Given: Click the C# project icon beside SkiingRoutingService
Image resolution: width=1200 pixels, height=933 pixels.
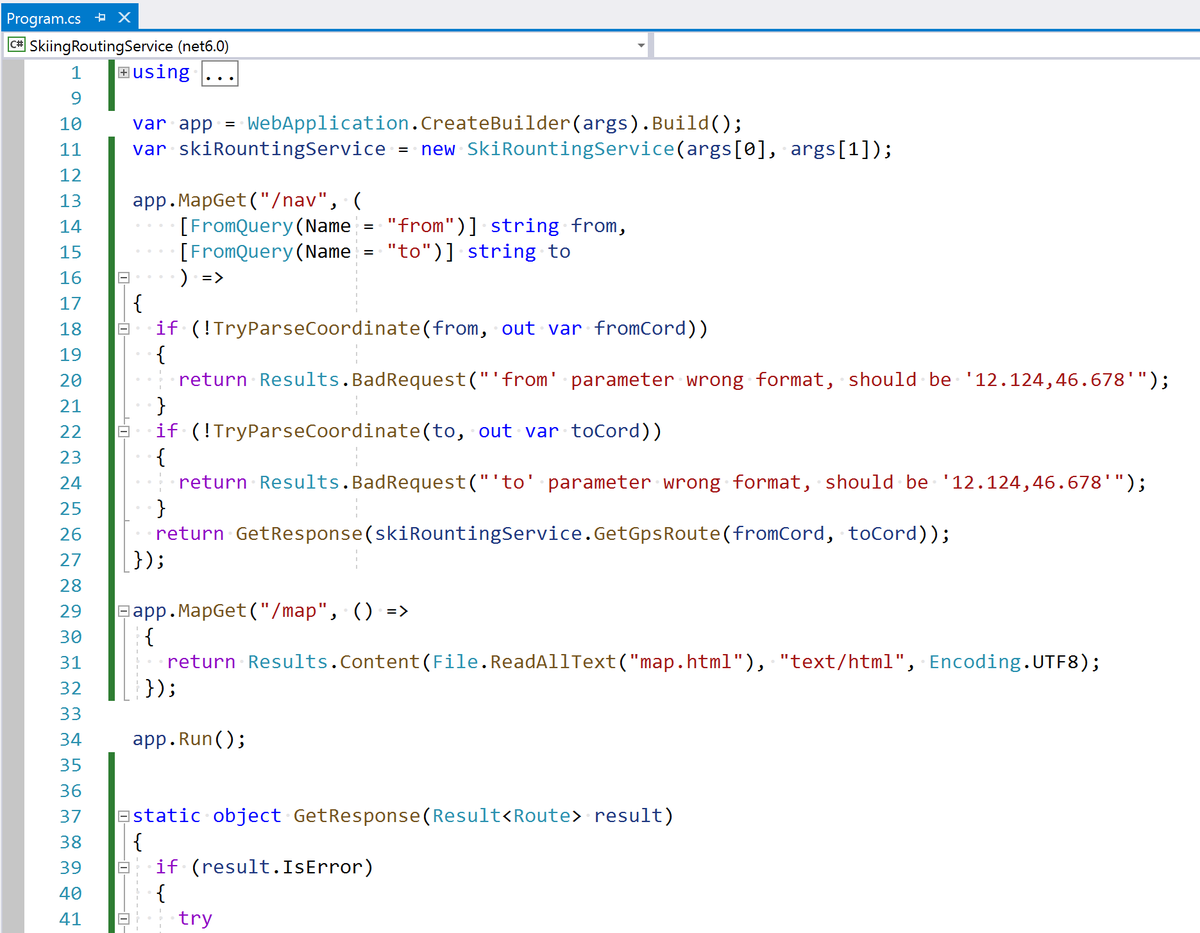Looking at the screenshot, I should [x=16, y=45].
